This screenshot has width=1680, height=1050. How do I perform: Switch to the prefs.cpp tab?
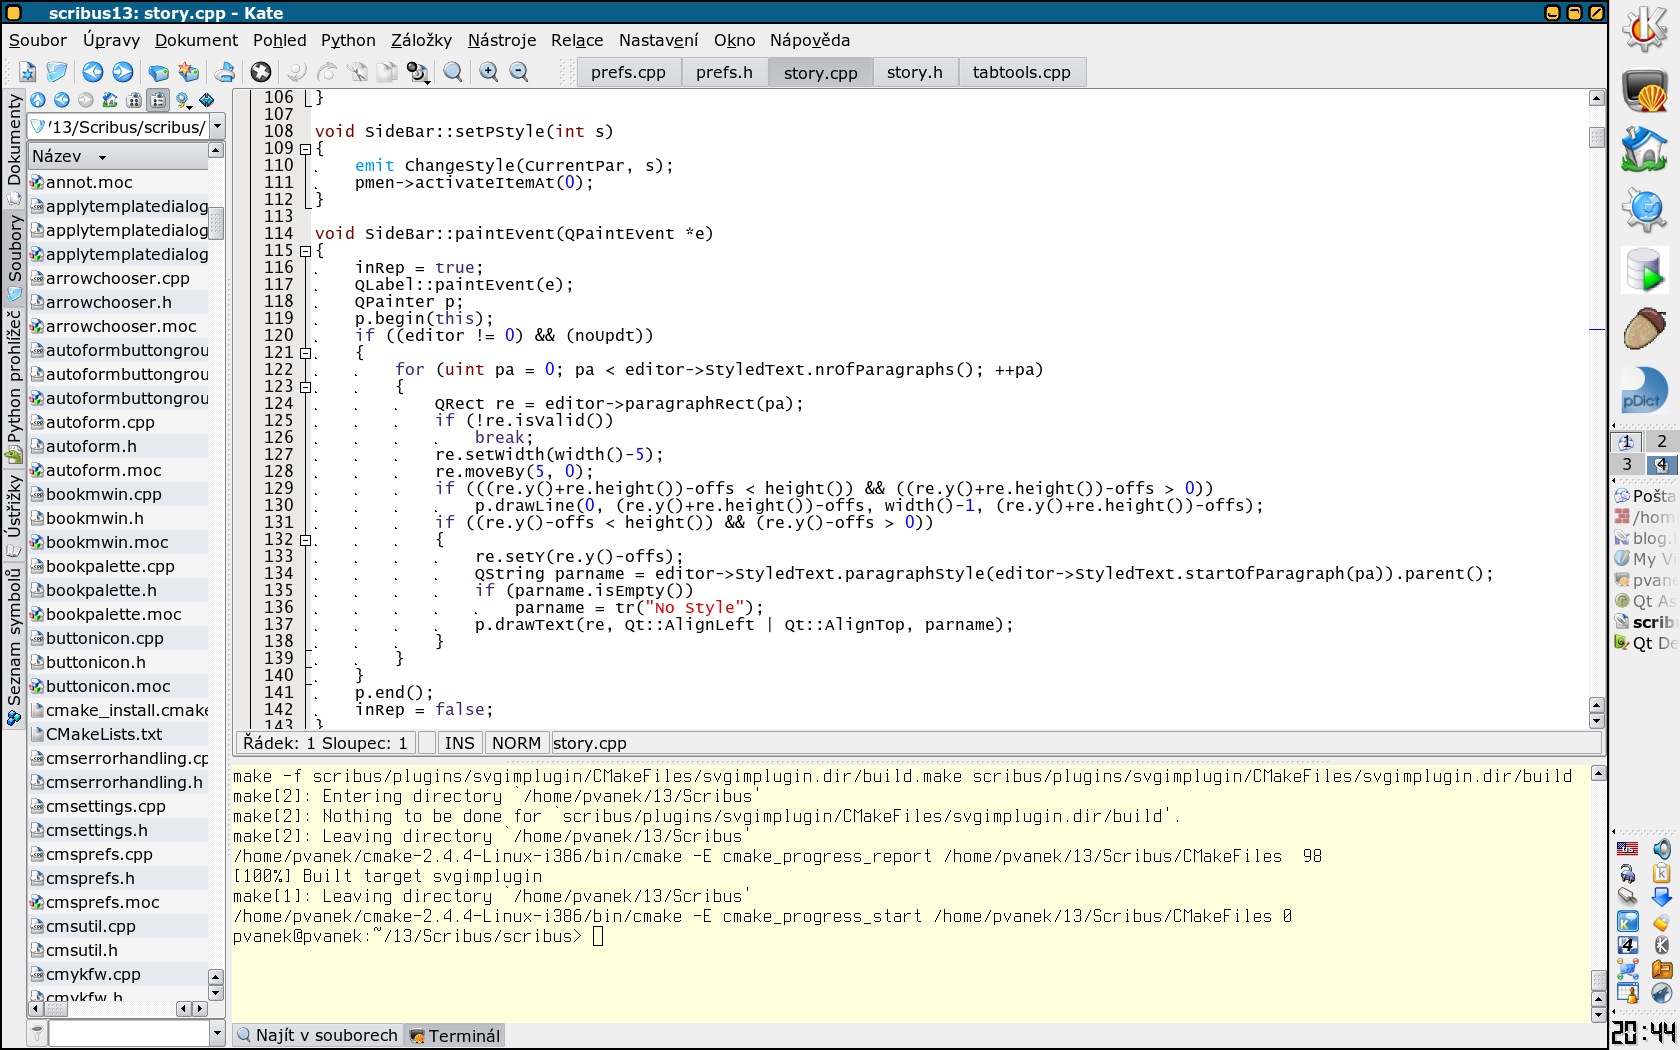[628, 72]
